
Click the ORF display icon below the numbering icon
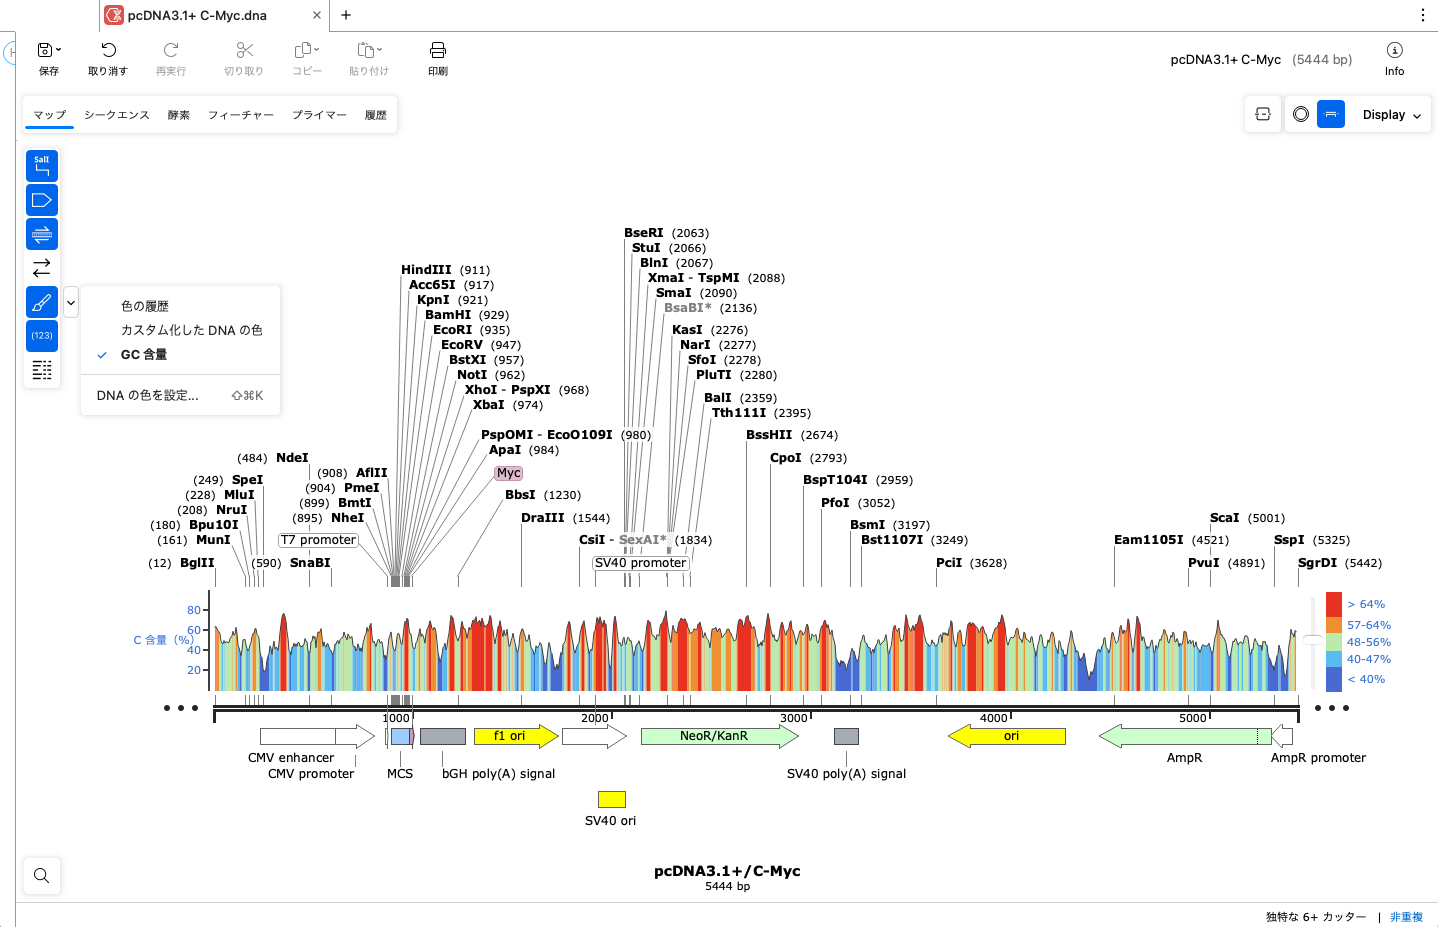(x=41, y=369)
